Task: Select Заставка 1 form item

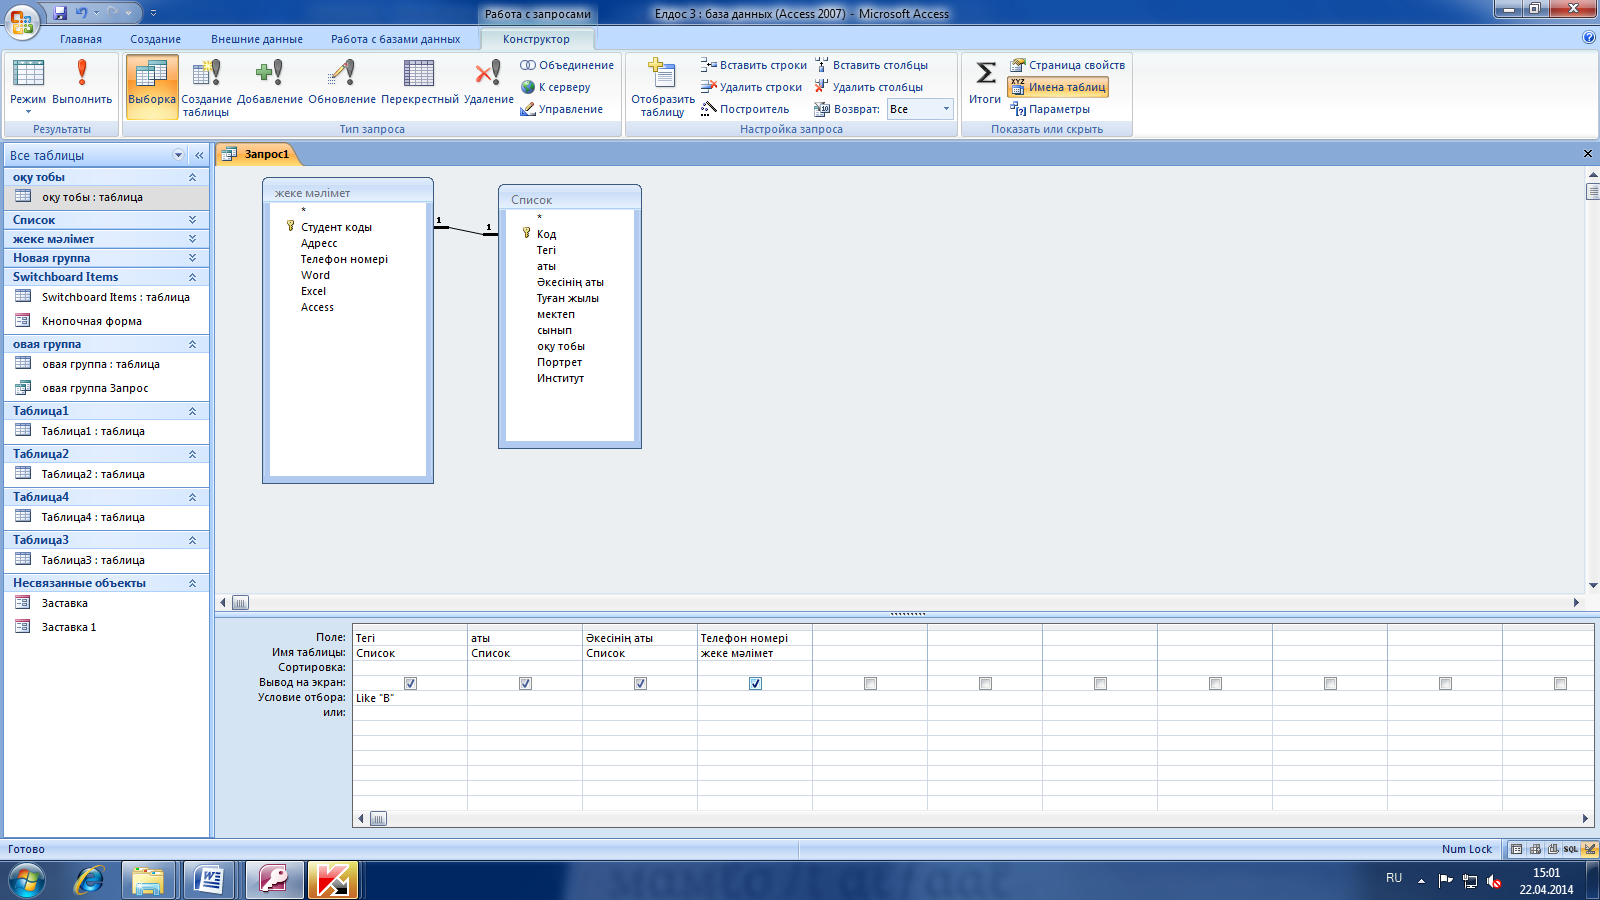Action: tap(106, 627)
